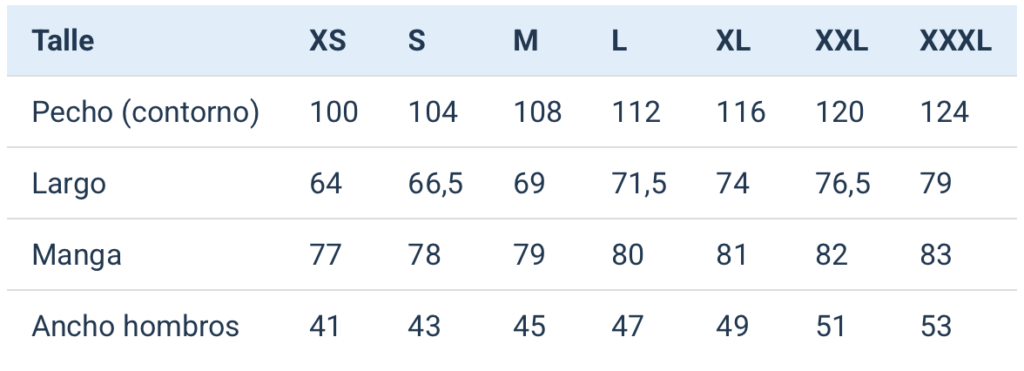Click the length value 76,5
The image size is (1024, 371).
click(842, 184)
